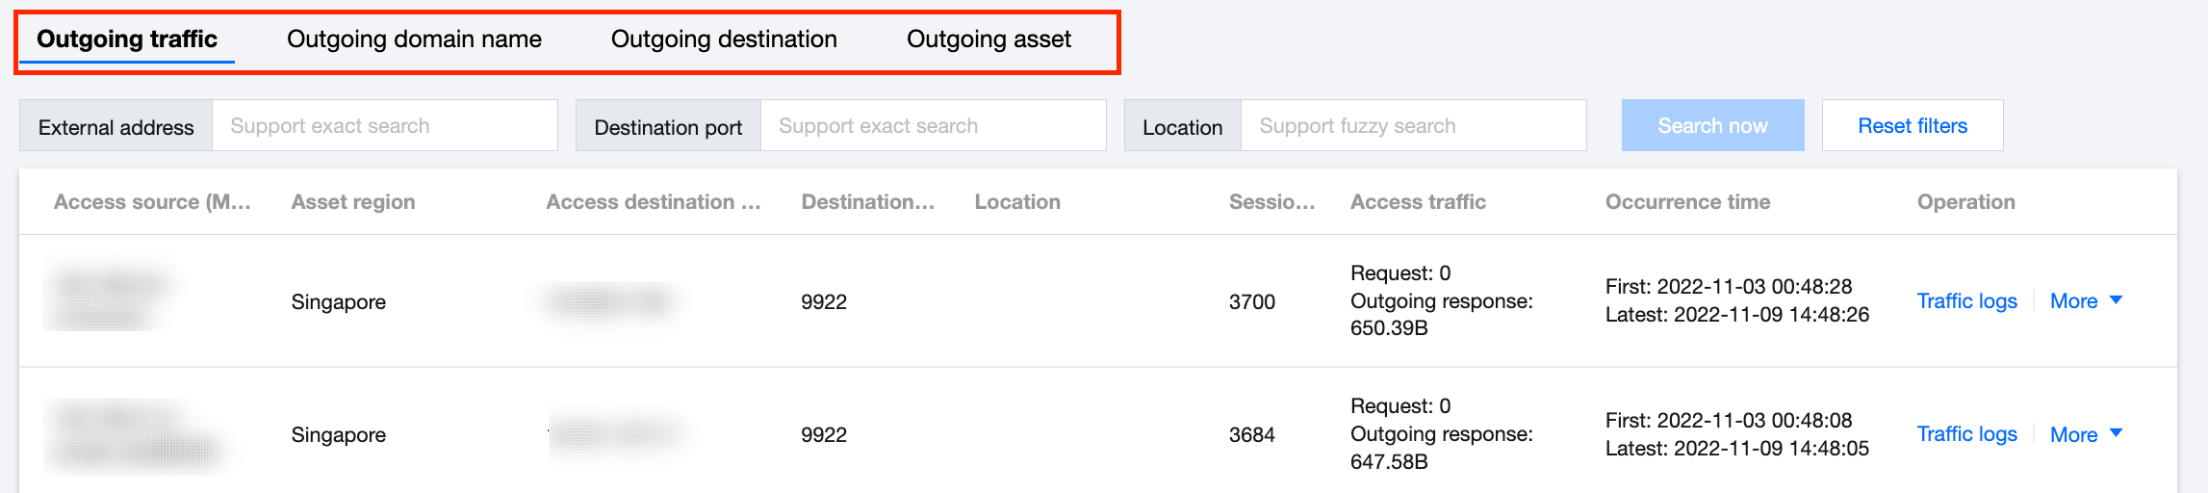Click the Location column header
2208x493 pixels.
click(x=1017, y=202)
